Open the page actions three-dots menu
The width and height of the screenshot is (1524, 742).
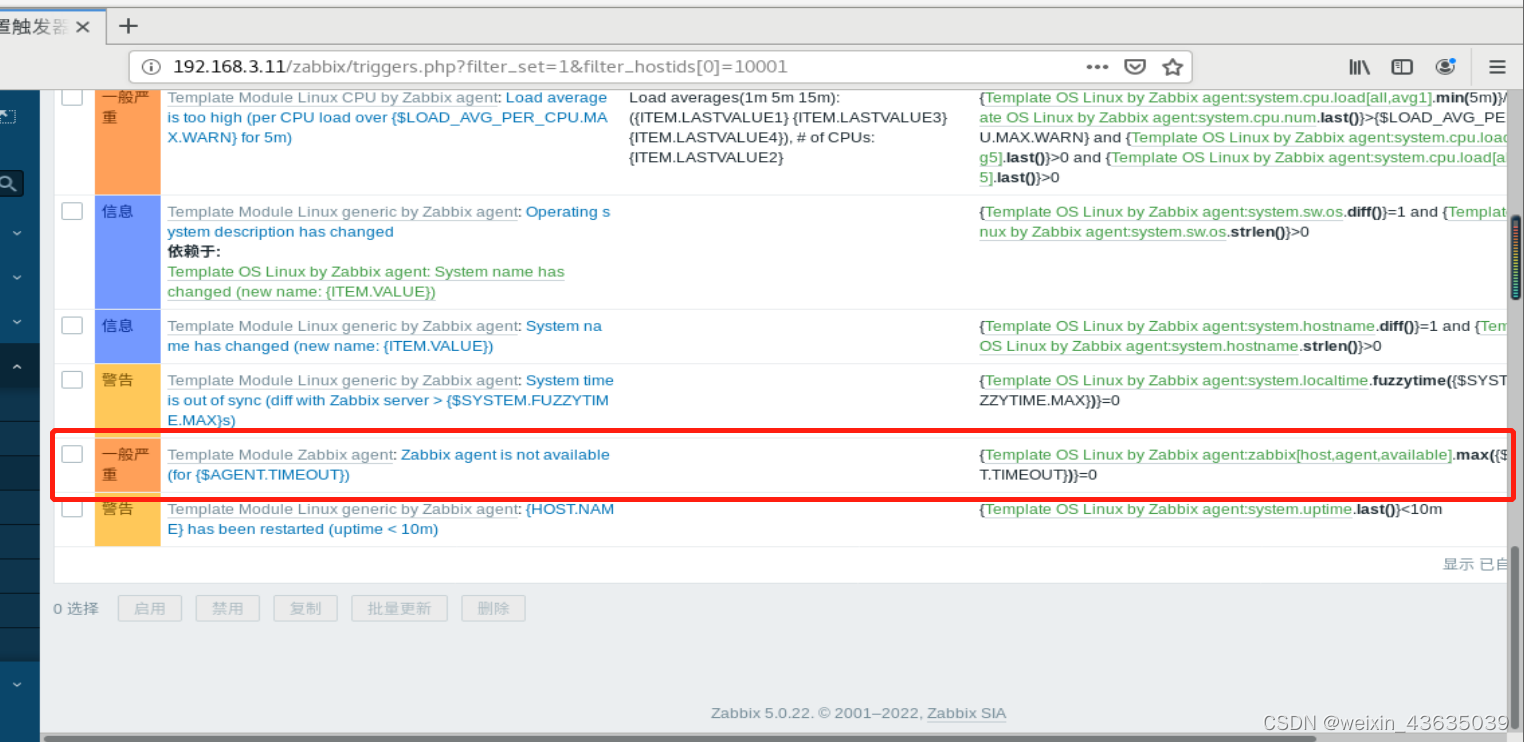click(x=1097, y=67)
